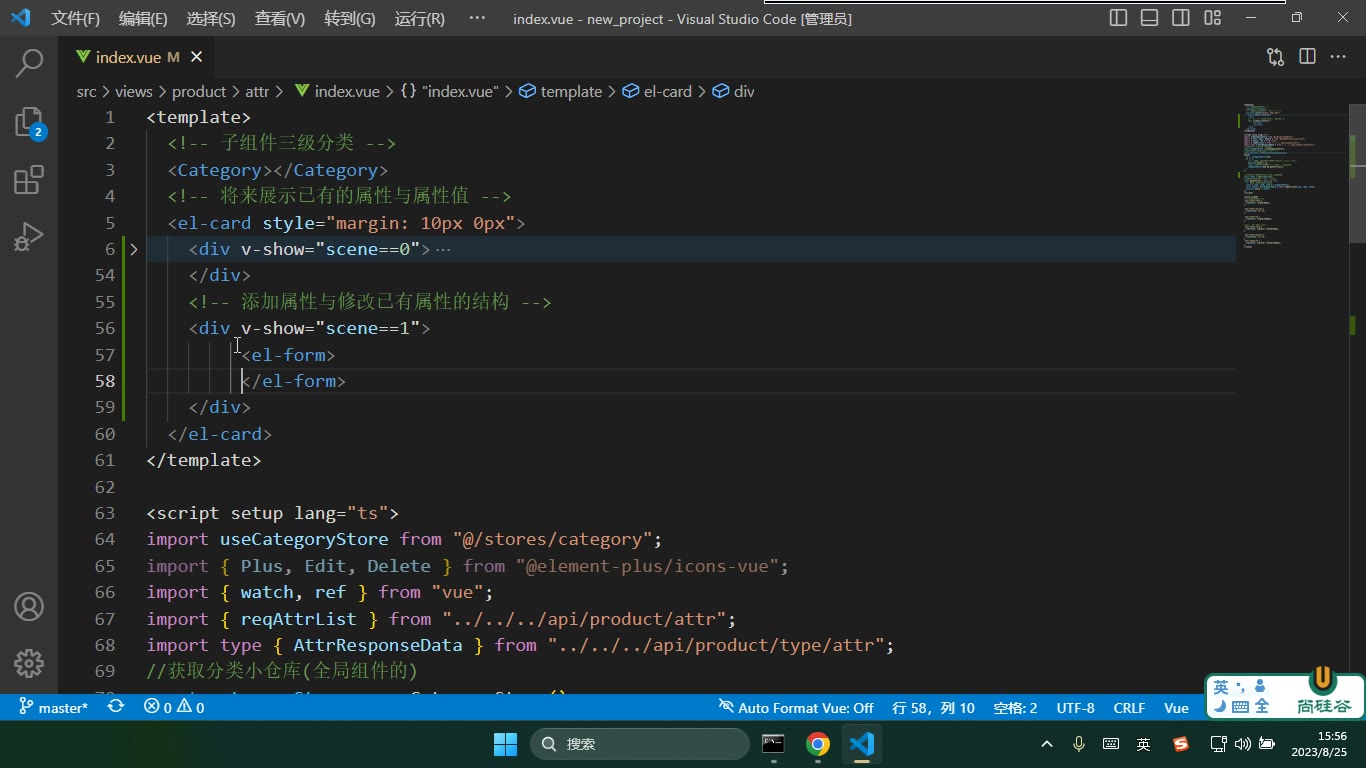Show more menu items ellipsis in title bar
The width and height of the screenshot is (1366, 768).
pos(477,18)
